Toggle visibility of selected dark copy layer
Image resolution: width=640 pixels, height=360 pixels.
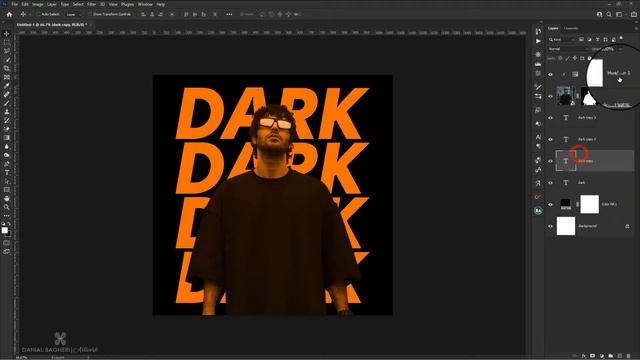click(x=550, y=161)
